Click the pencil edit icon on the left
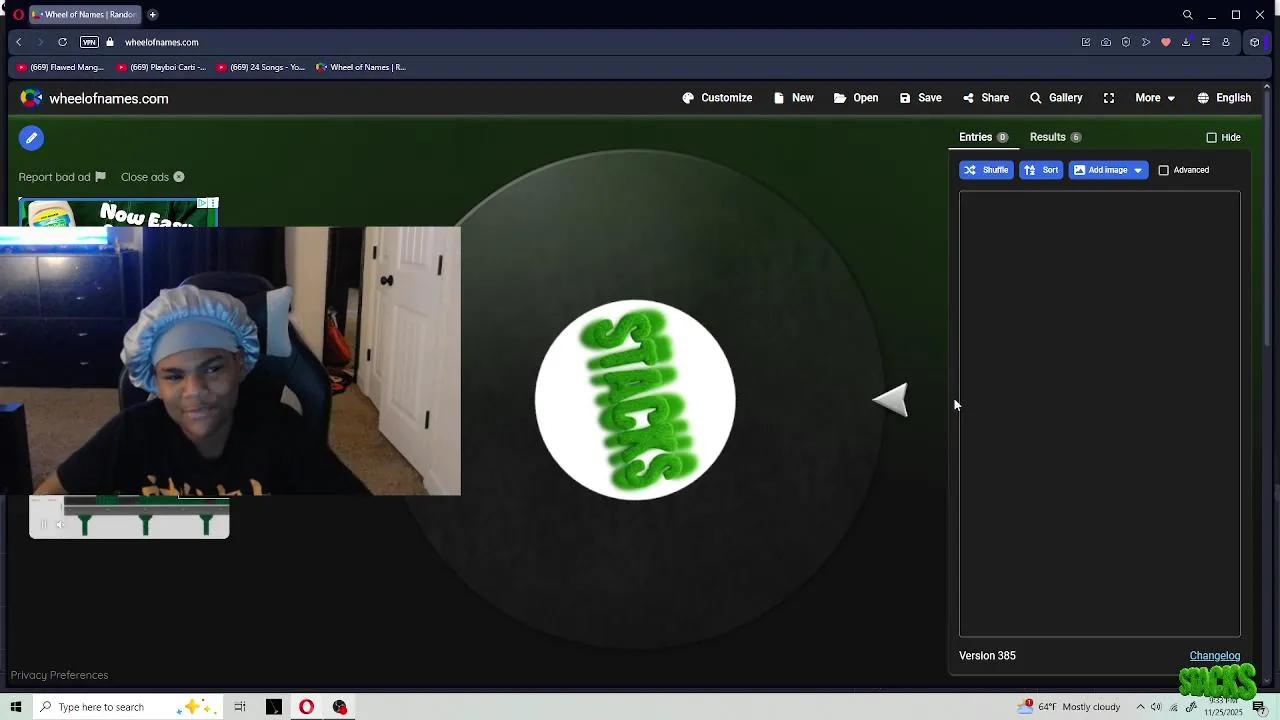1280x720 pixels. (x=31, y=138)
